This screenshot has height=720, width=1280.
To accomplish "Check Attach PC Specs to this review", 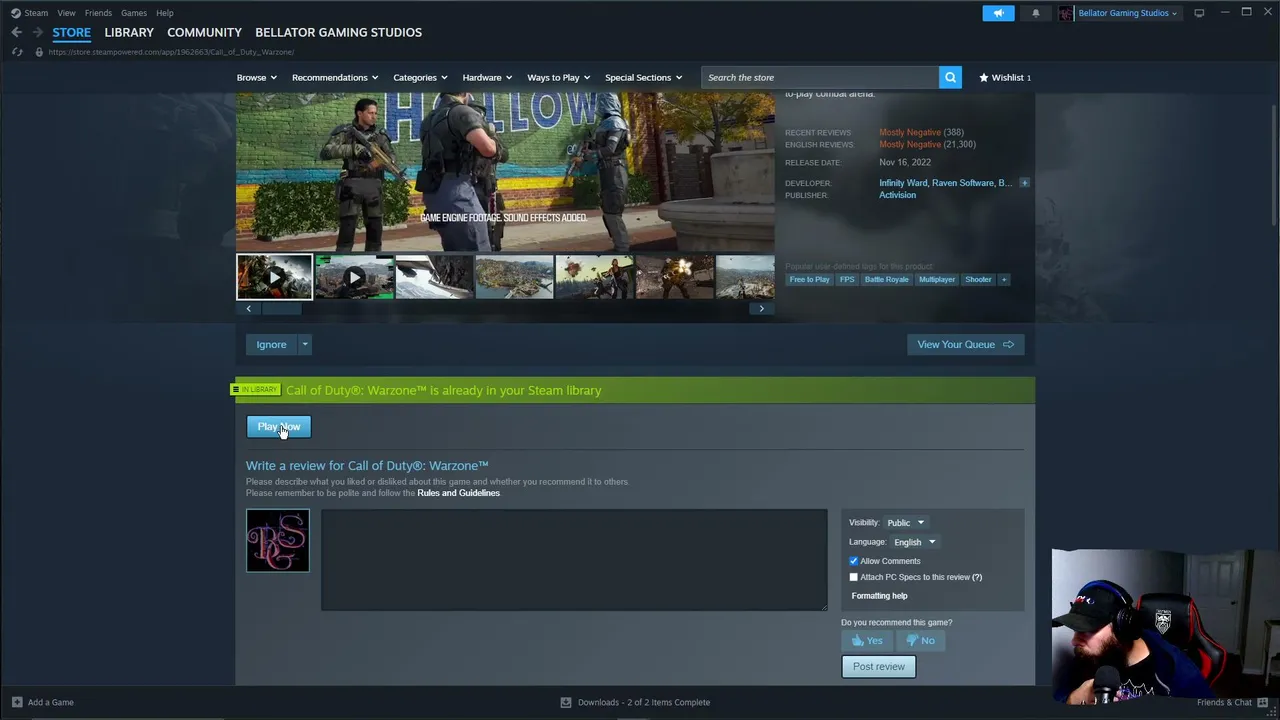I will pos(854,577).
